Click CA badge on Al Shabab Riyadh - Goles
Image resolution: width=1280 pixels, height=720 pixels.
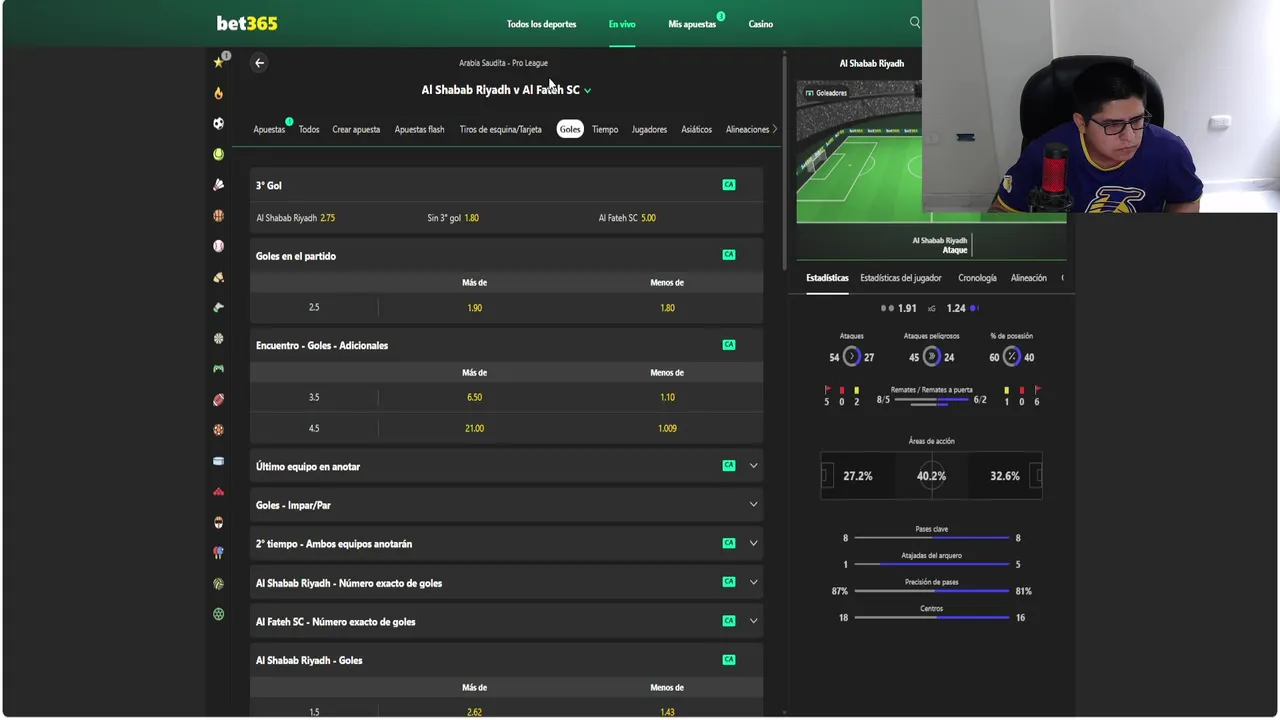(x=729, y=660)
